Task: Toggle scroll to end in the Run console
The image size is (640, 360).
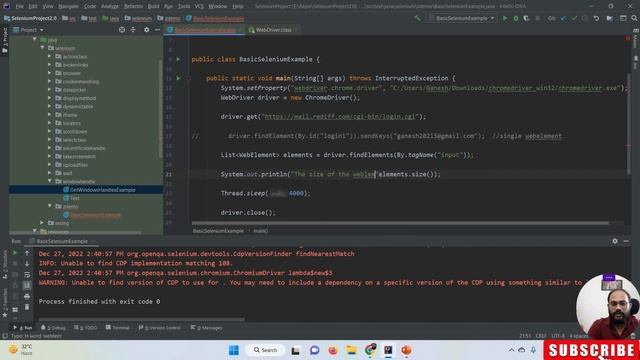Action: pos(27,285)
